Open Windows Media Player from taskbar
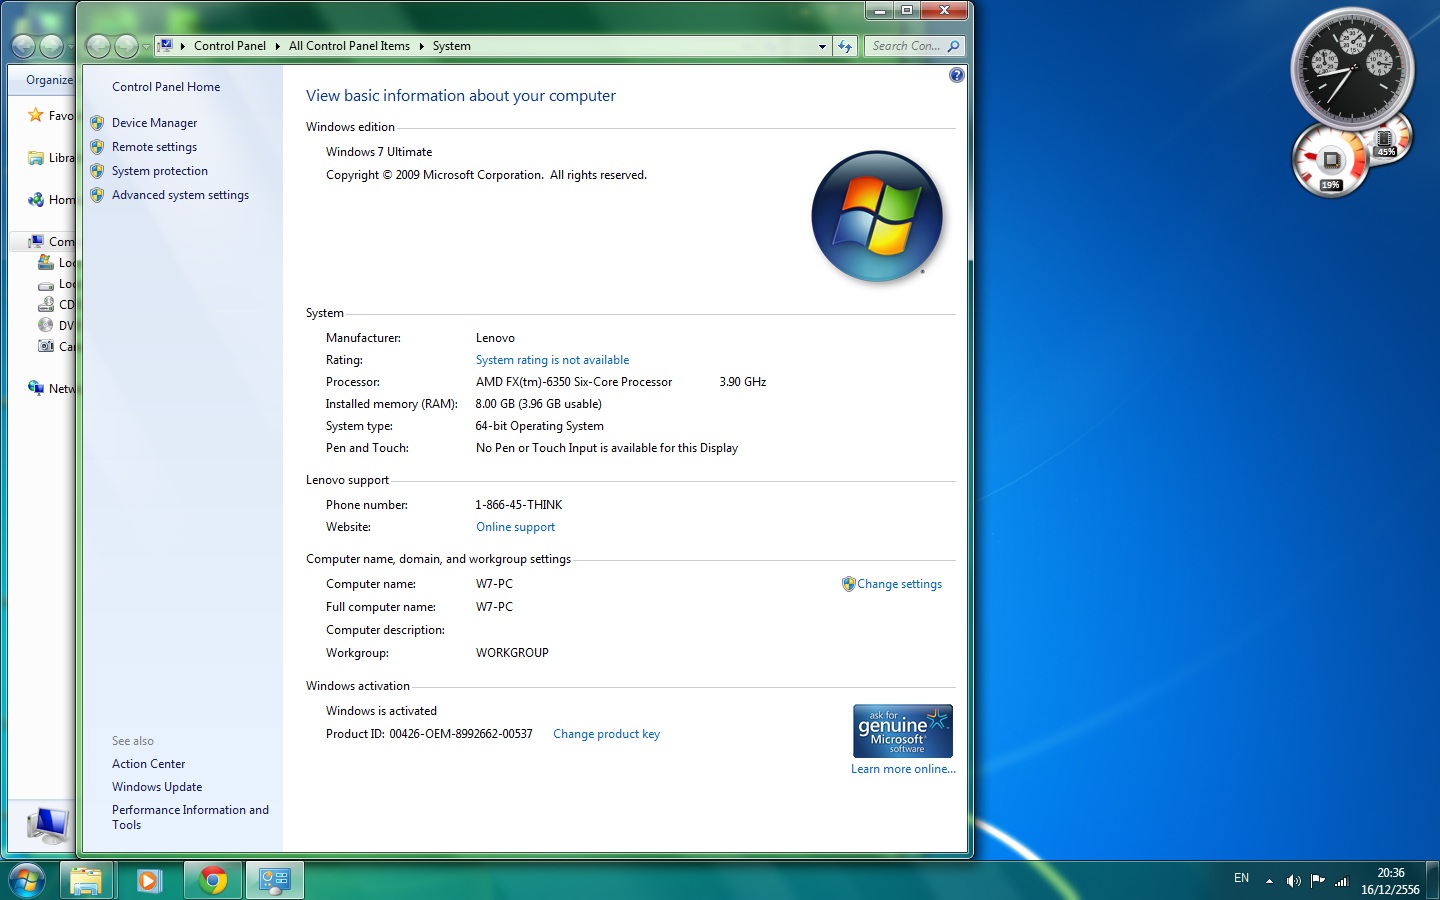The width and height of the screenshot is (1440, 900). point(150,880)
